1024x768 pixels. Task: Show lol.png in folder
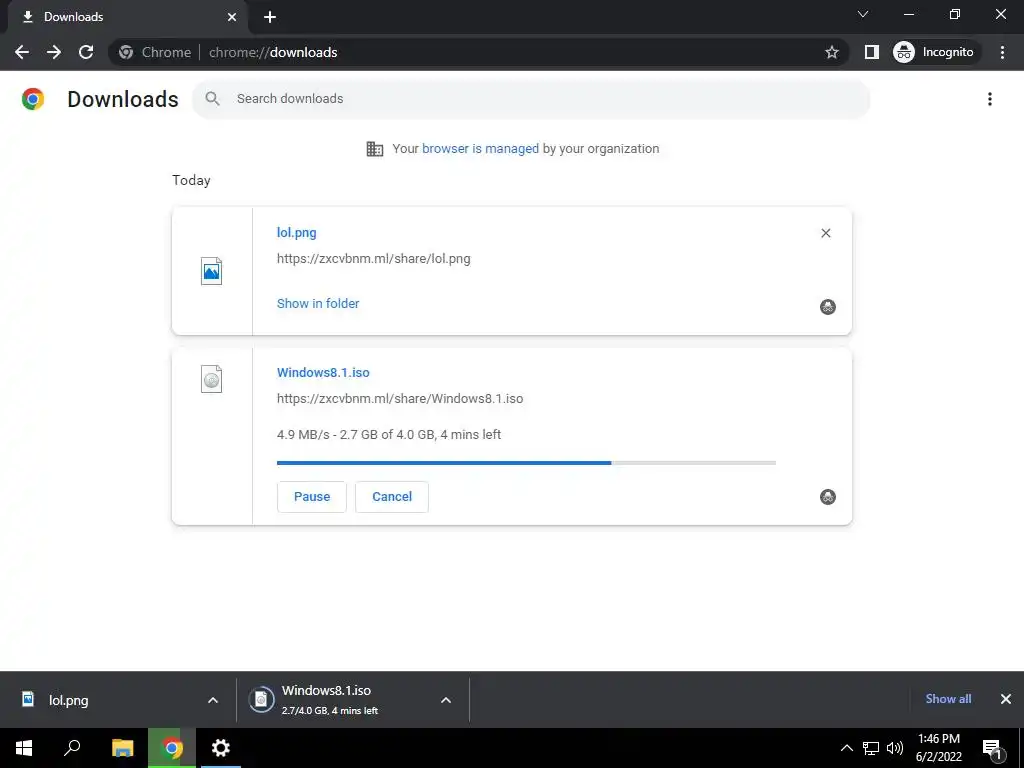click(318, 304)
